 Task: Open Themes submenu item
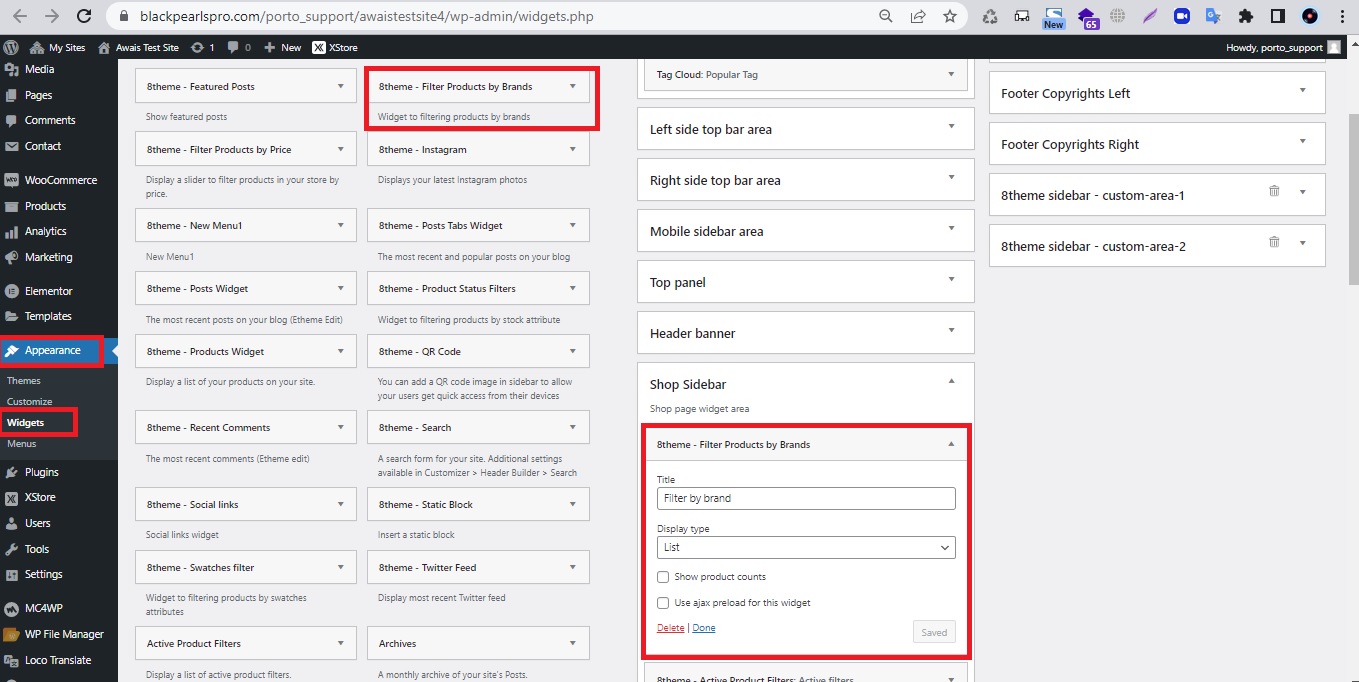pos(24,381)
